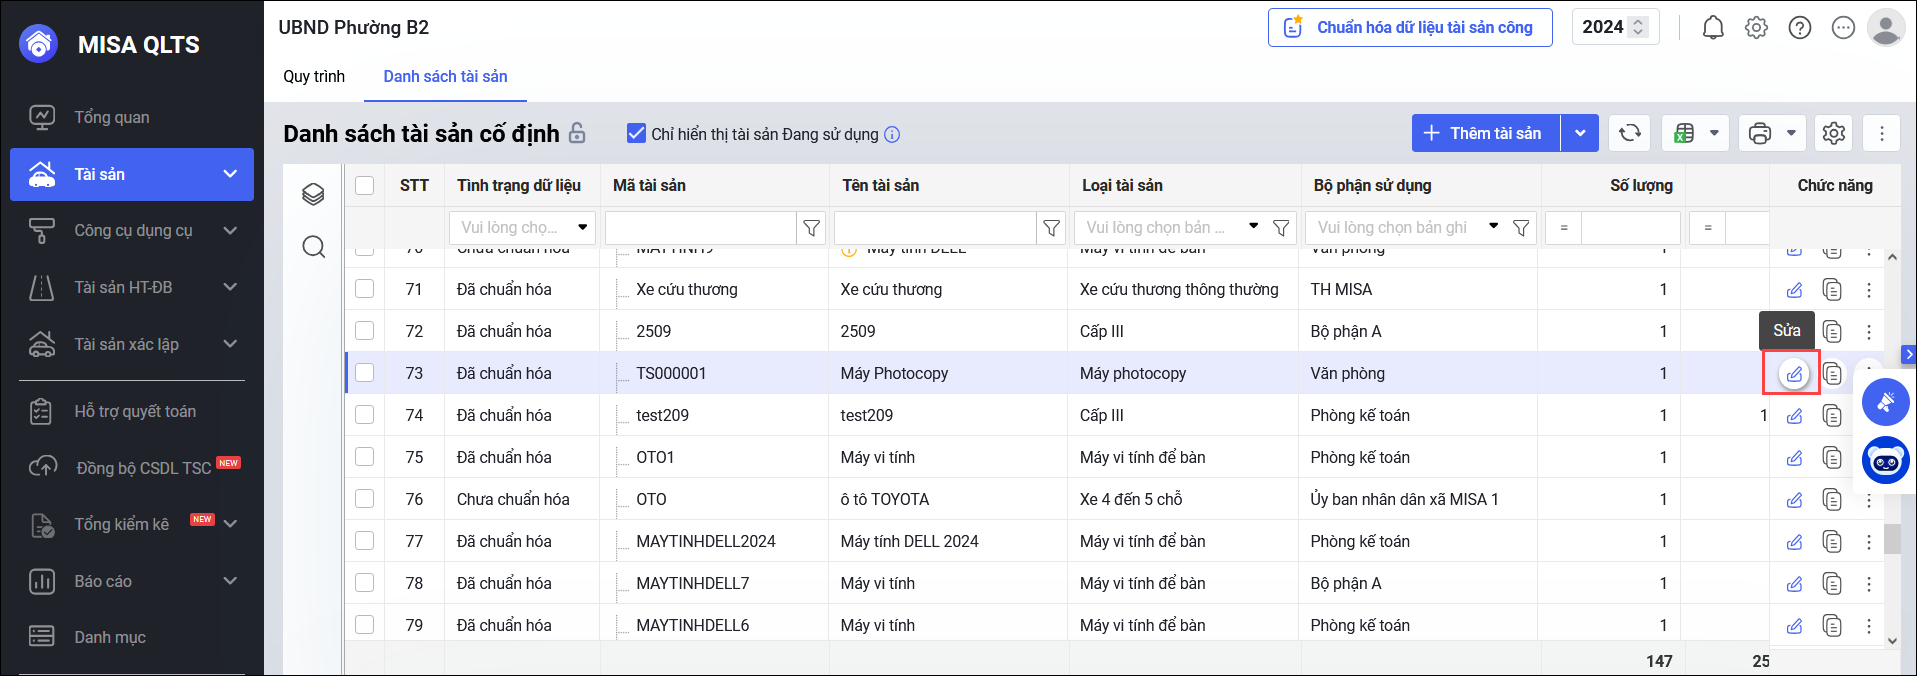This screenshot has width=1917, height=676.
Task: Open the help question mark icon
Action: point(1799,28)
